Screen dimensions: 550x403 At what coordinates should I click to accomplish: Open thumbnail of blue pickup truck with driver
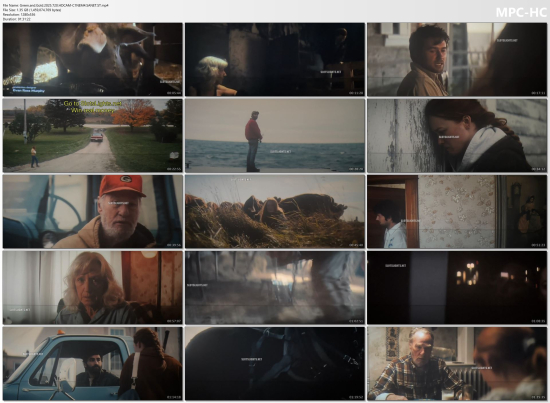tap(93, 364)
